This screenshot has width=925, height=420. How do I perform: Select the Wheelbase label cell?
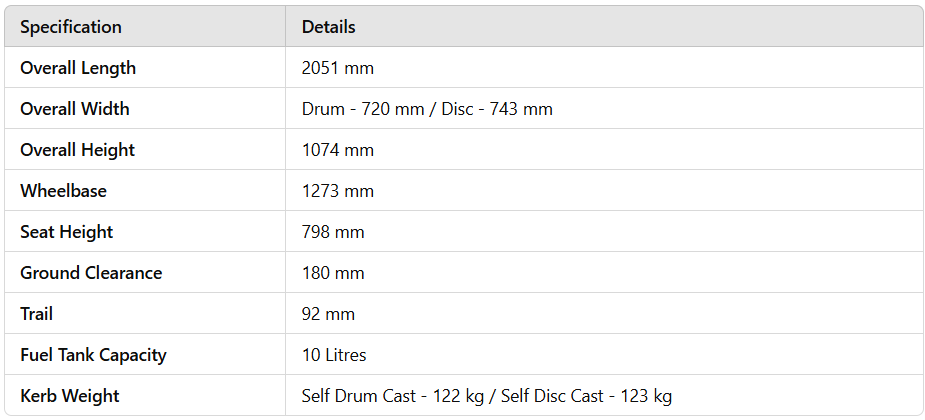(63, 191)
